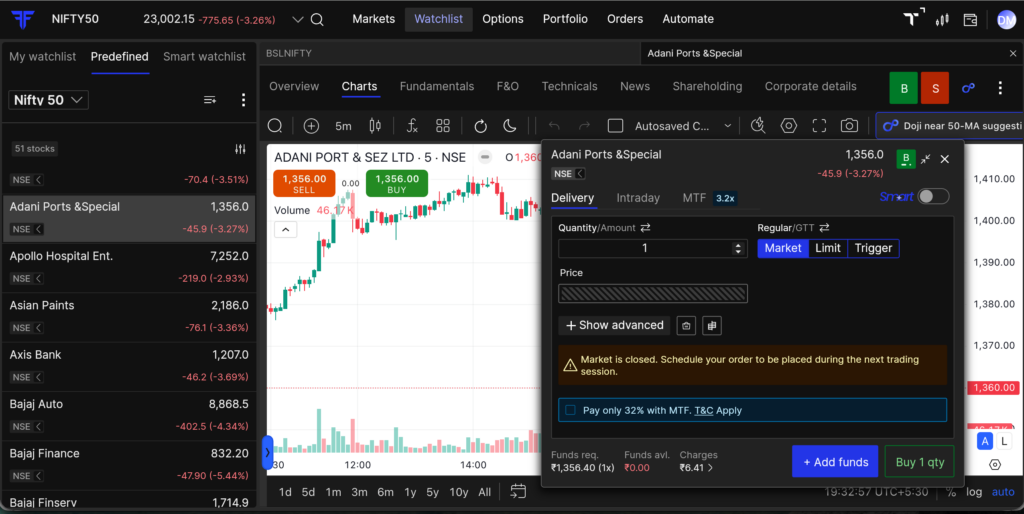Click the green B buy button beside tabs
Screen dimensions: 1024x514
(904, 88)
